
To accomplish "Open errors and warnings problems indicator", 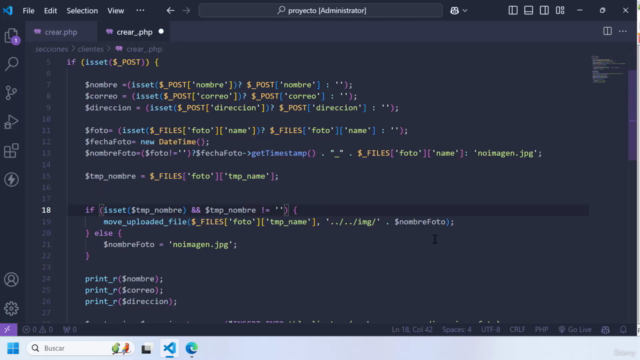I will pyautogui.click(x=38, y=329).
